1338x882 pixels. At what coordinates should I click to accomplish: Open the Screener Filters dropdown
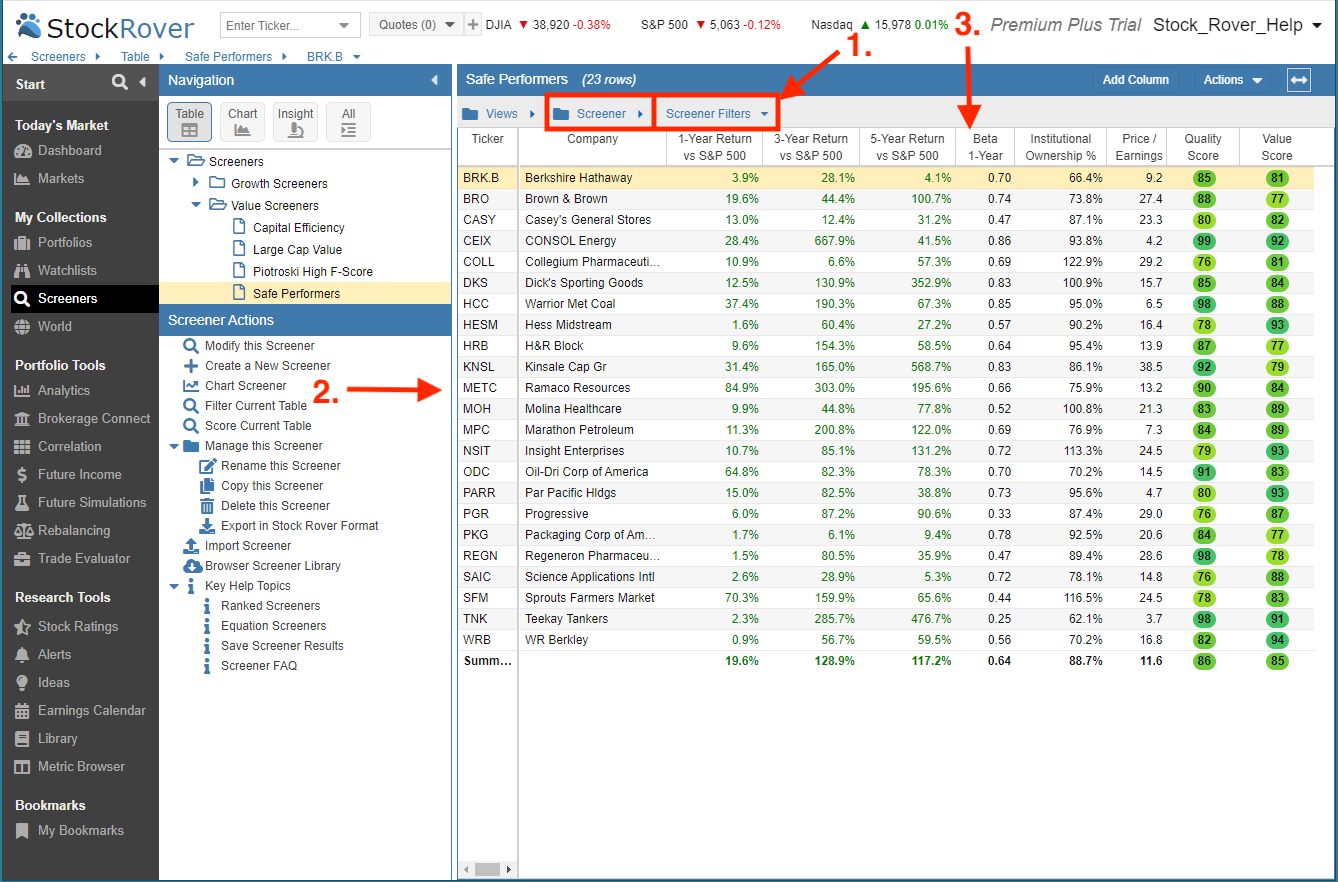click(717, 114)
